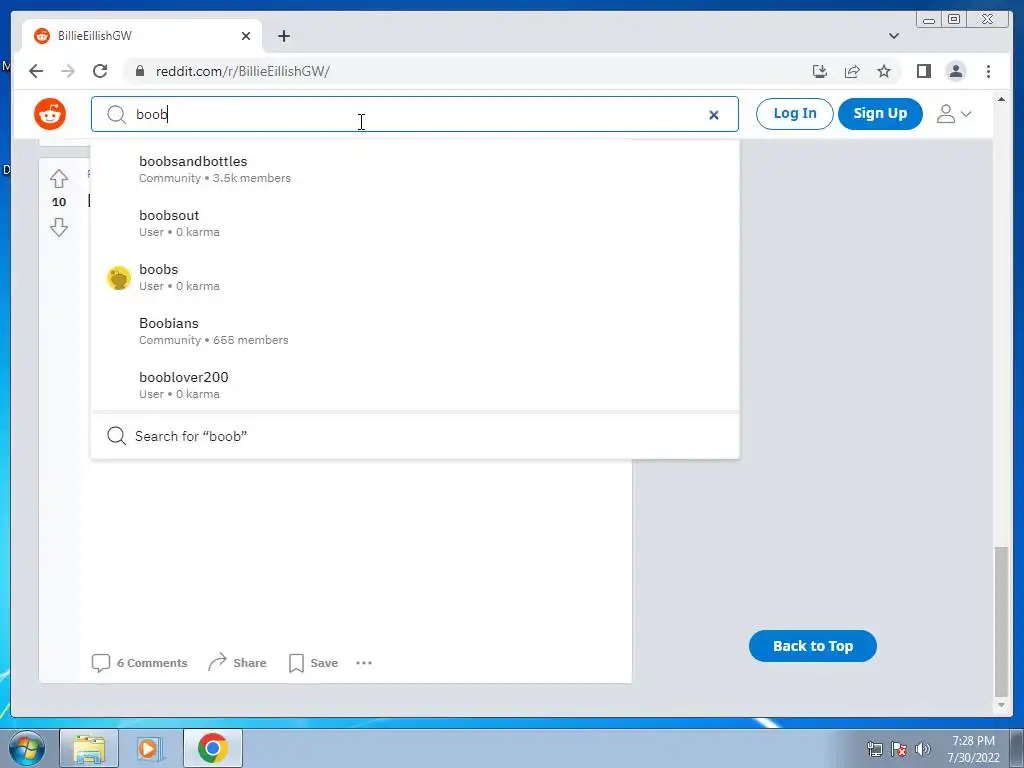The height and width of the screenshot is (768, 1024).
Task: Open File Explorer from taskbar
Action: point(89,748)
